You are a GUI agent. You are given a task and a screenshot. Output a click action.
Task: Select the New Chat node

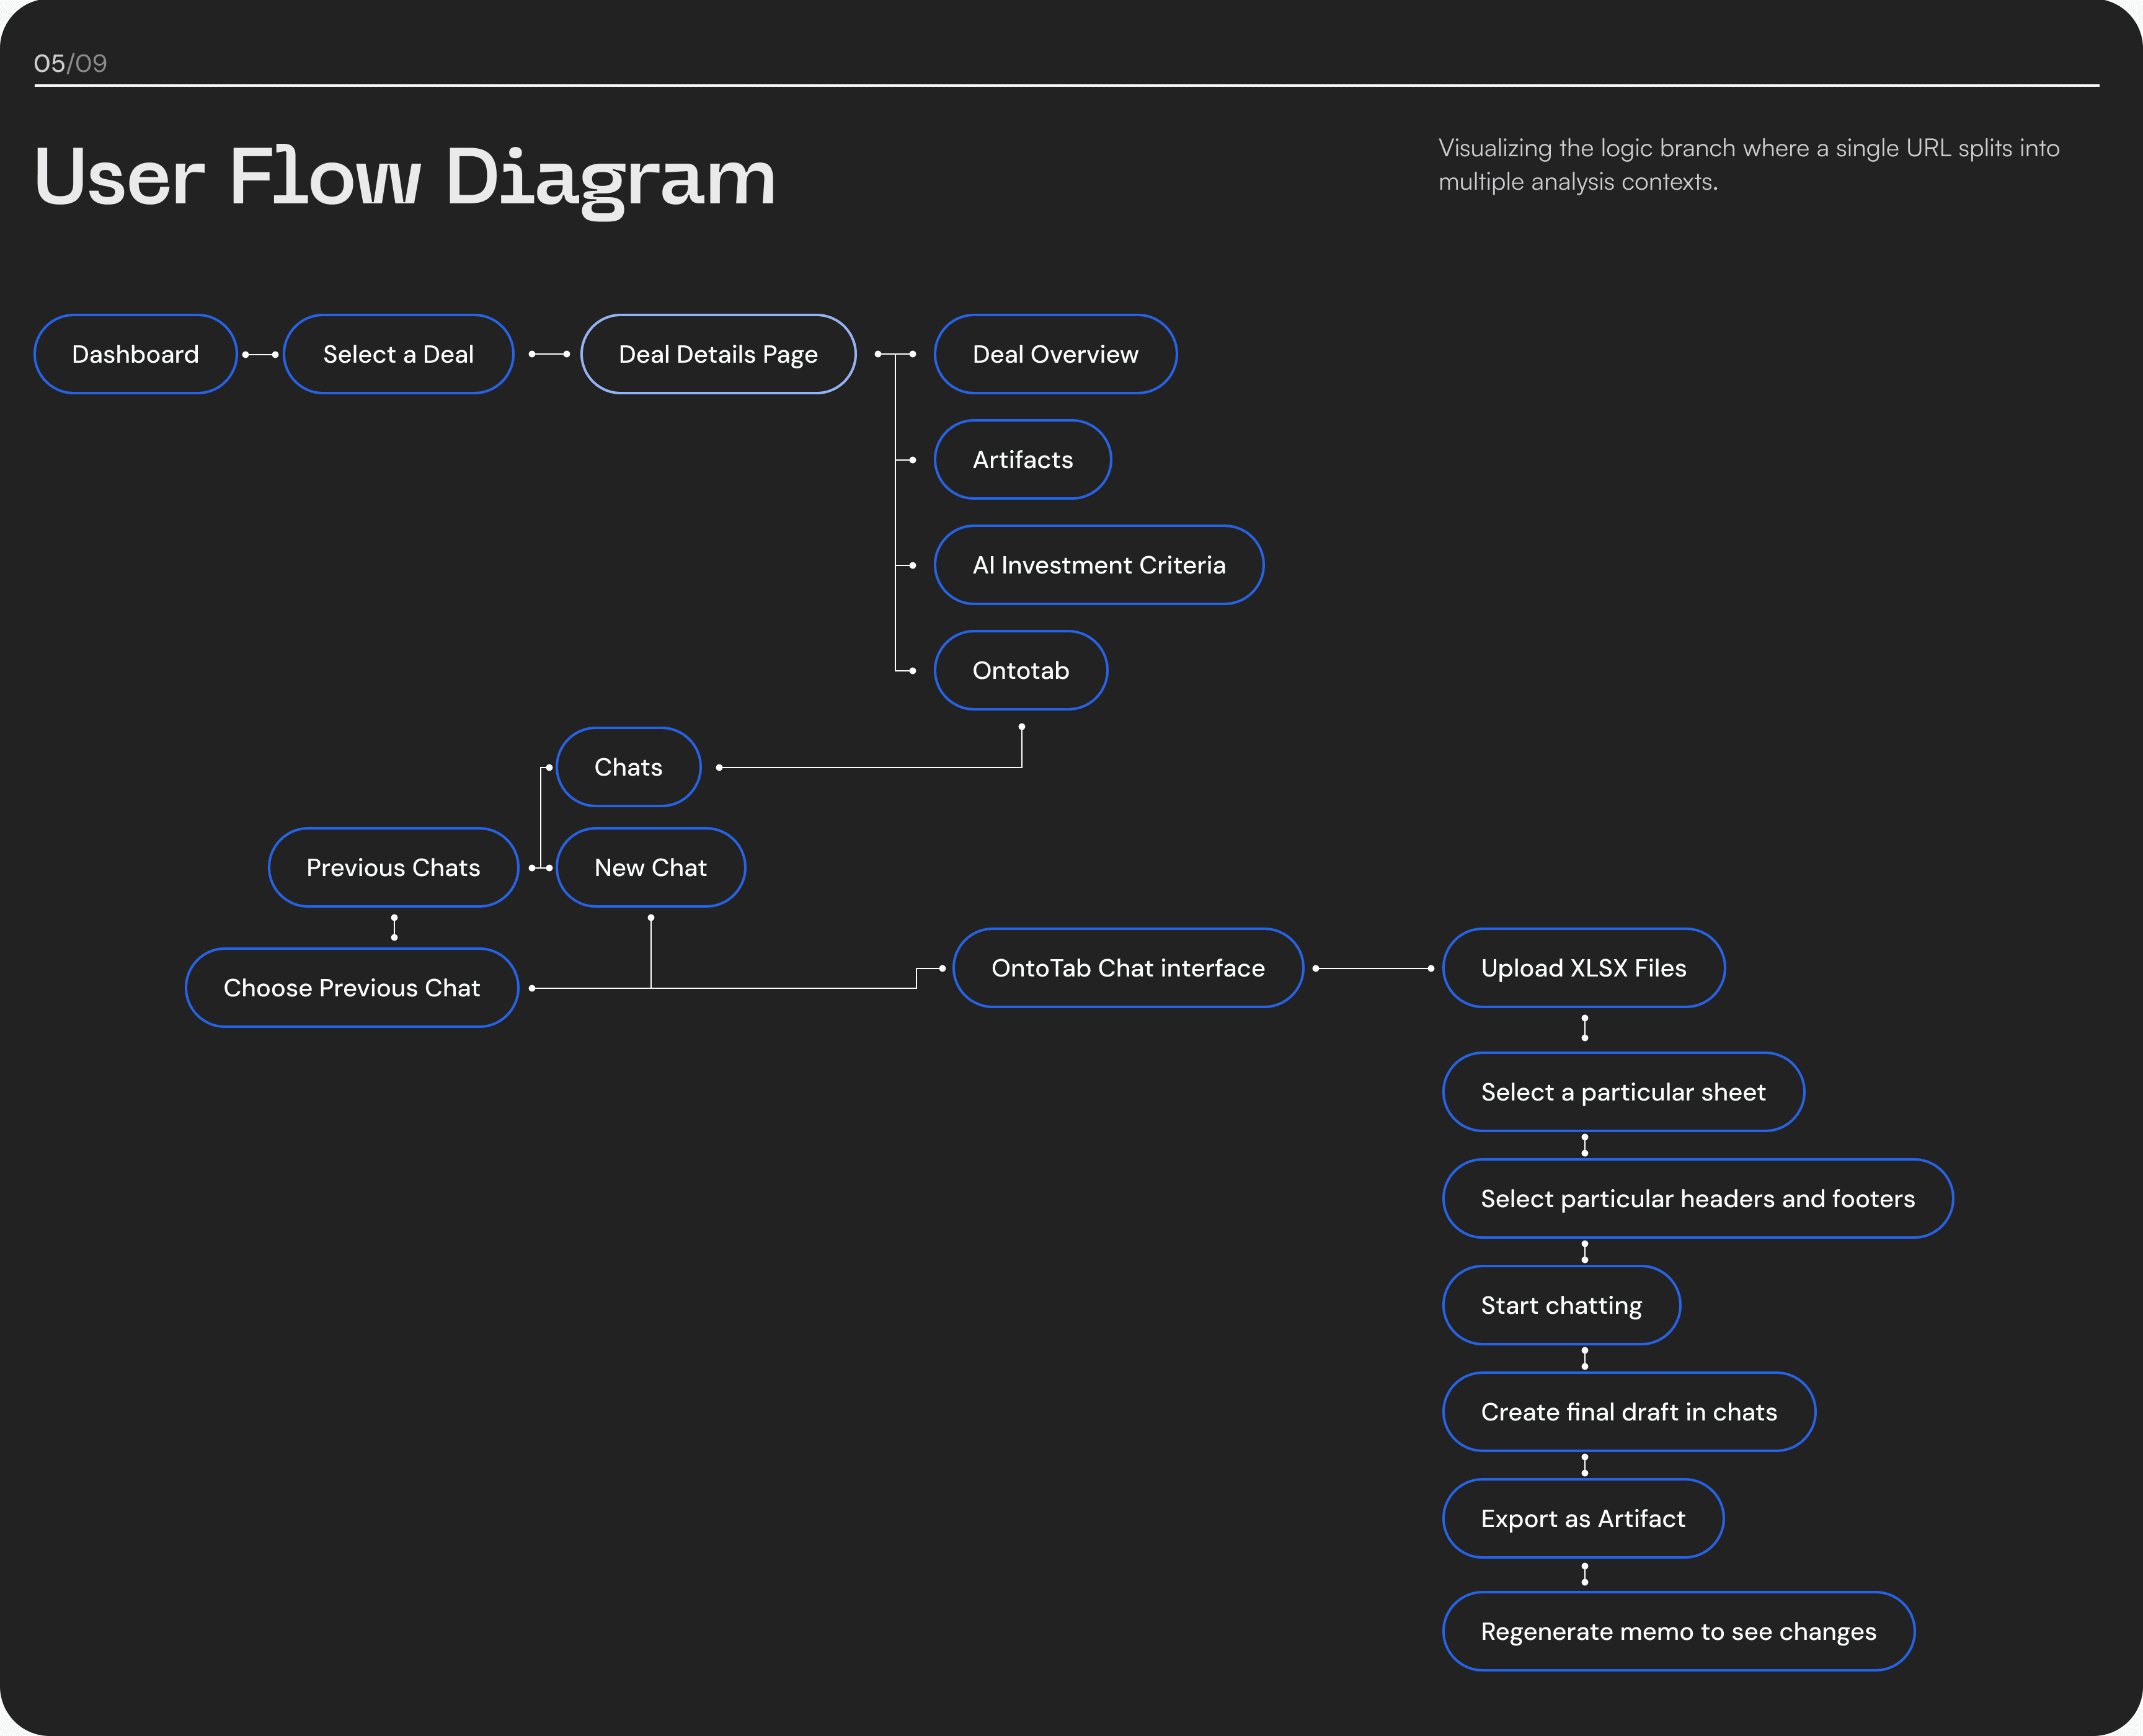coord(650,867)
